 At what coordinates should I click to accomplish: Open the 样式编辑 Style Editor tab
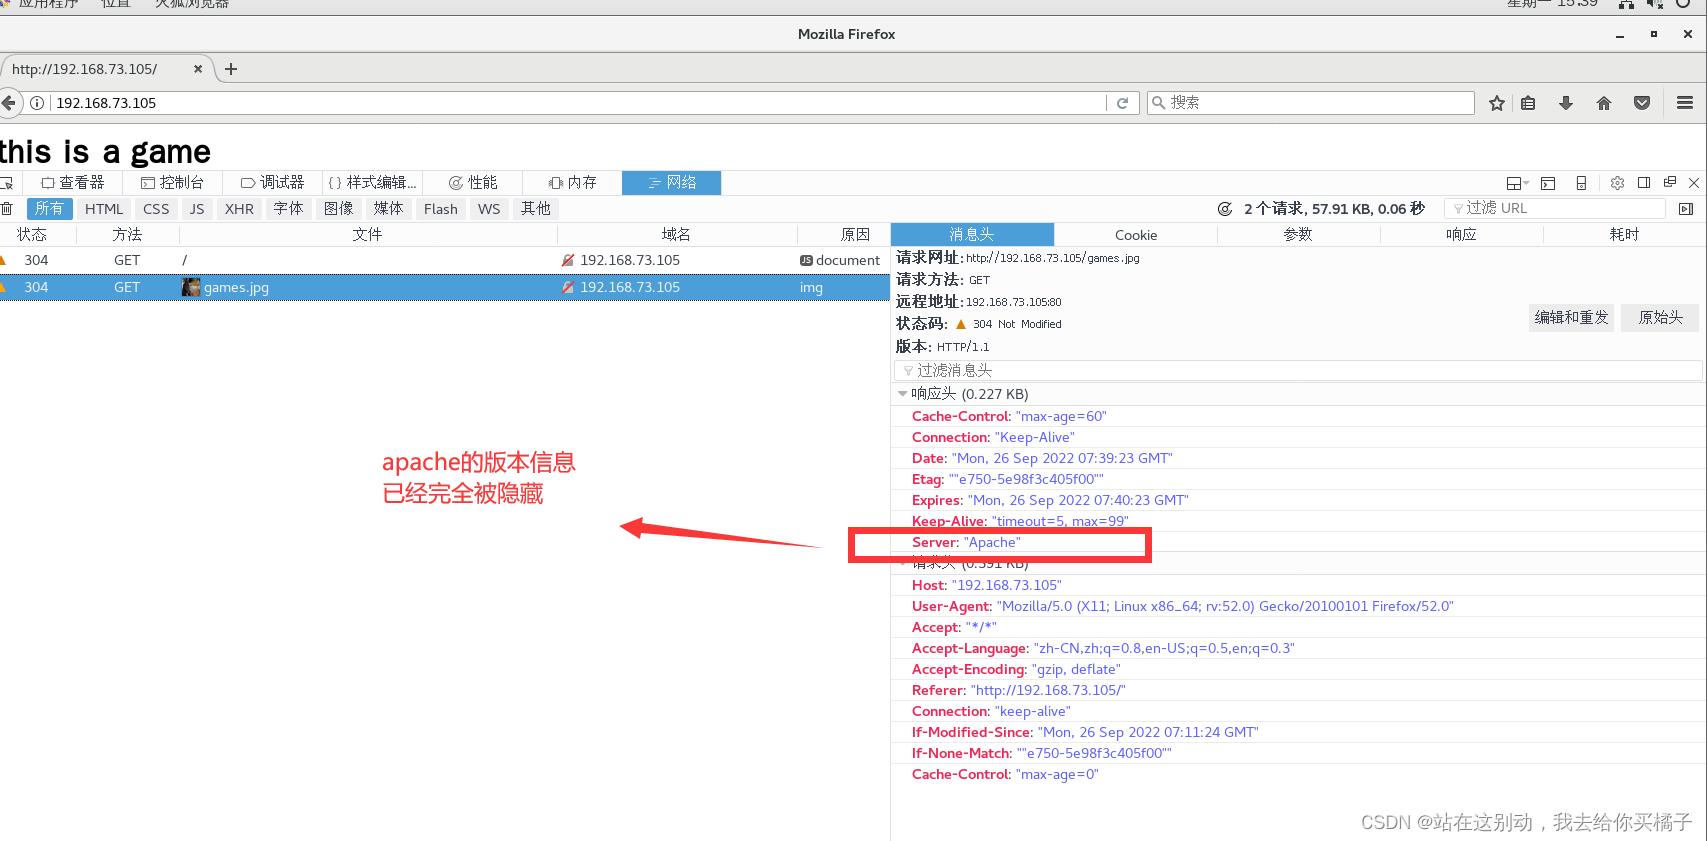[372, 183]
